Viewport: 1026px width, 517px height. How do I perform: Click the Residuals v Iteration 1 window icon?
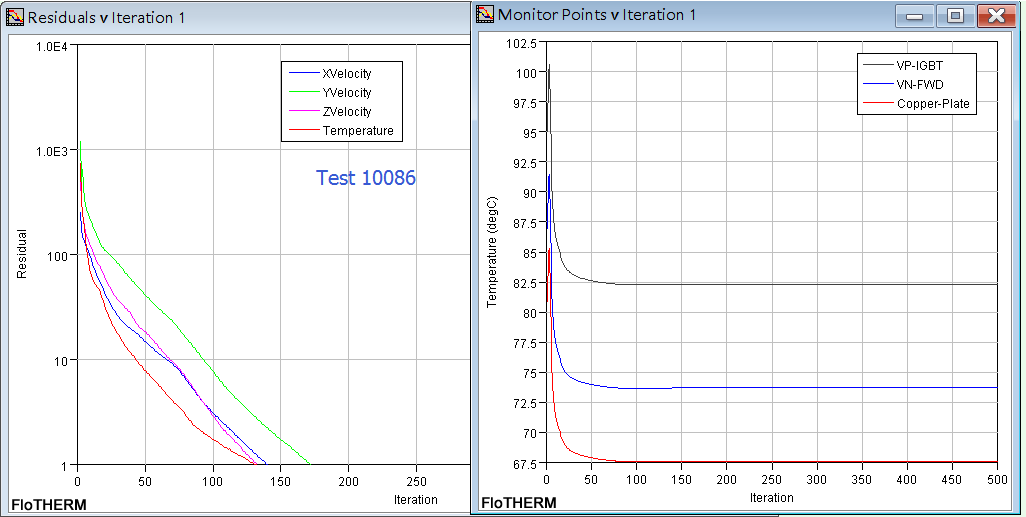14,16
